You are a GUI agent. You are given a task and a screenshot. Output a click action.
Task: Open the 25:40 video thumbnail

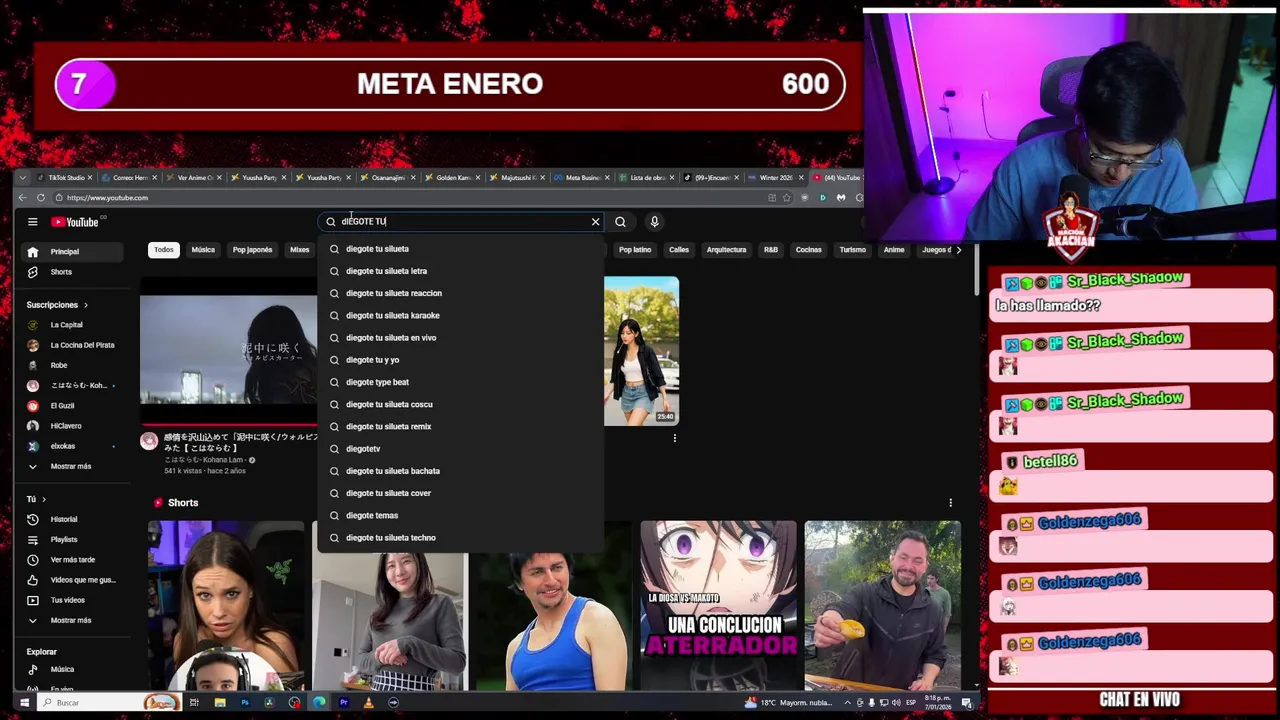pos(641,351)
